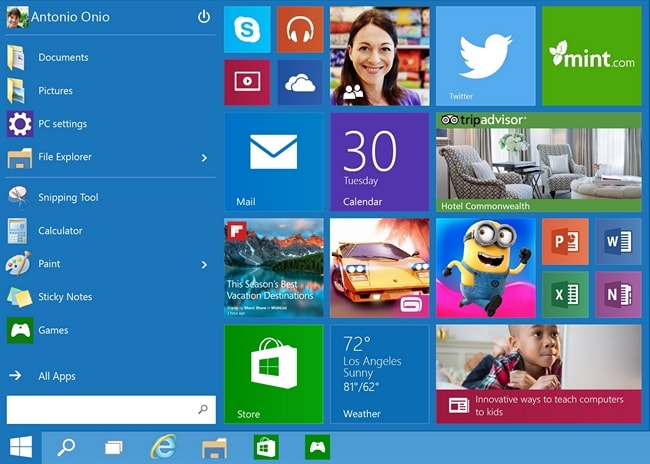
Task: Open the Twitter tile
Action: (x=485, y=56)
